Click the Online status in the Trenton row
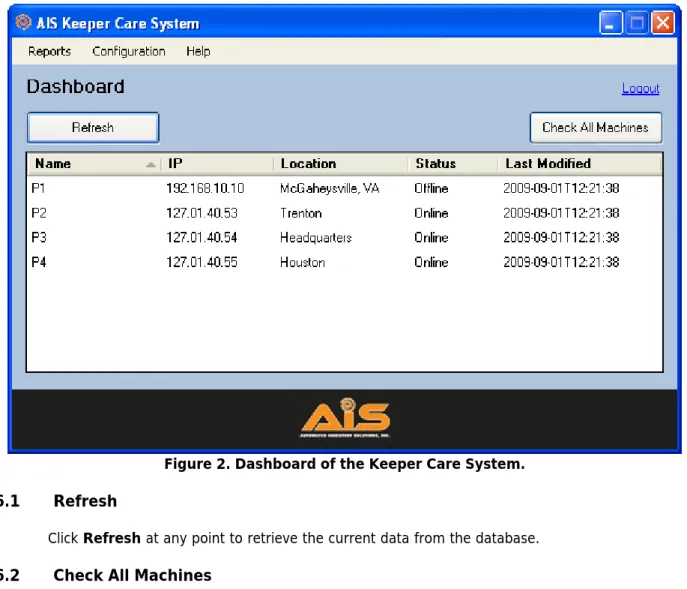Viewport: 687px width, 589px height. coord(431,213)
